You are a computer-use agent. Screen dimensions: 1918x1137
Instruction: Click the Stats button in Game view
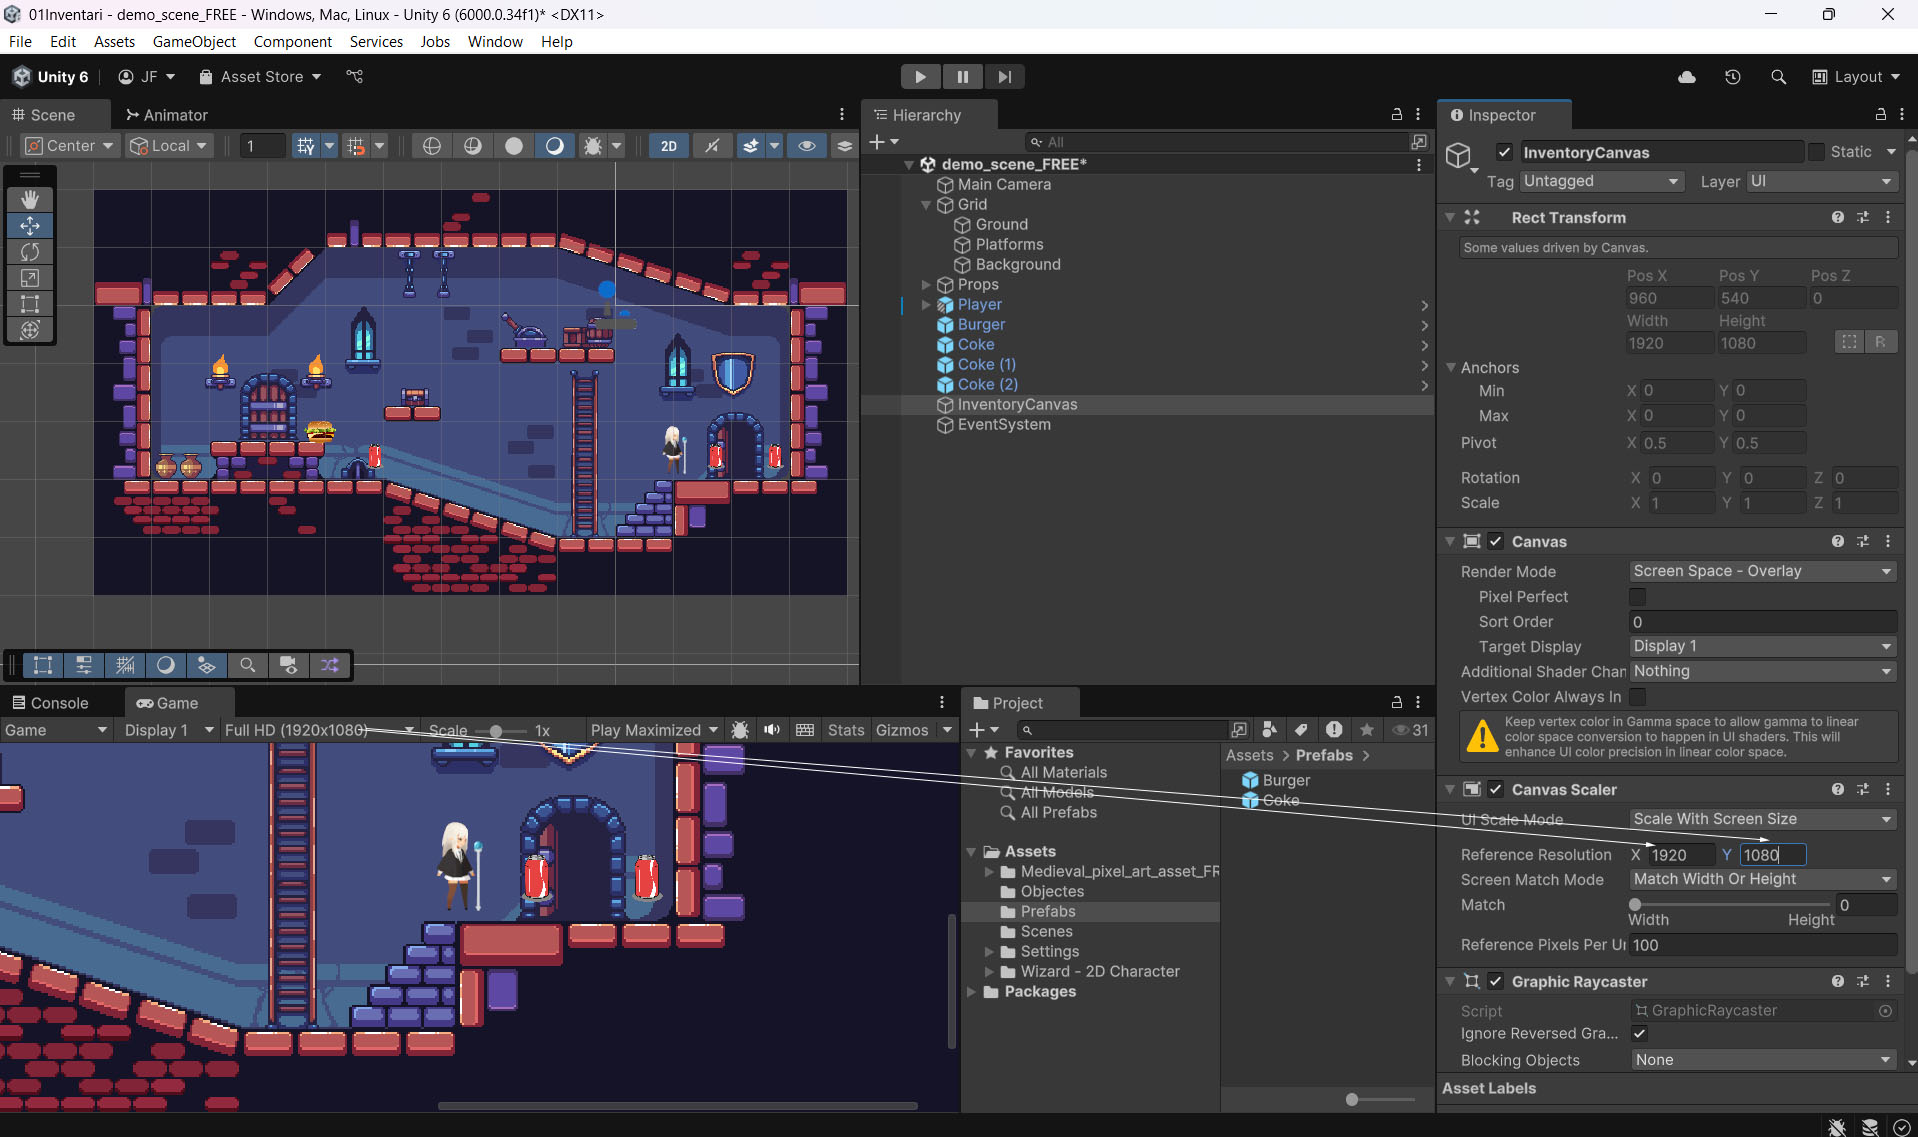845,730
